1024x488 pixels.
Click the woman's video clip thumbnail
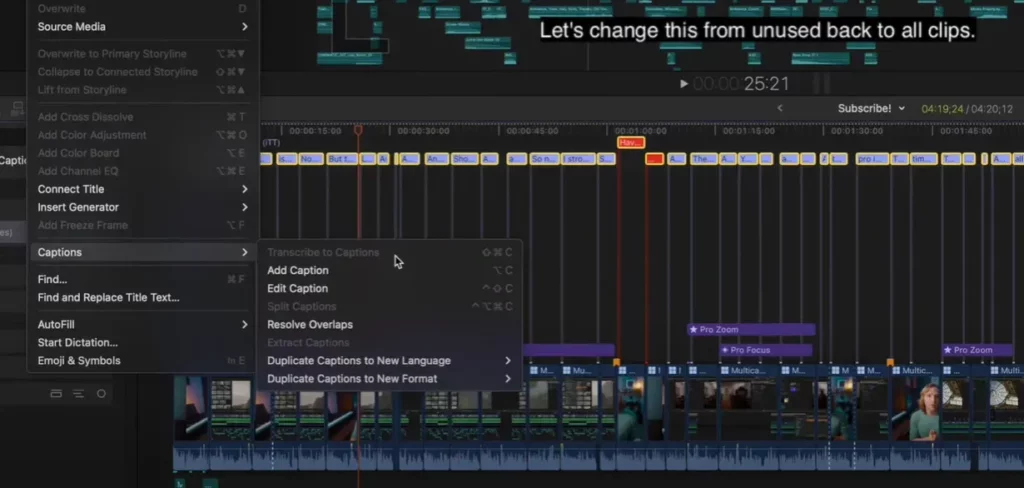point(925,410)
